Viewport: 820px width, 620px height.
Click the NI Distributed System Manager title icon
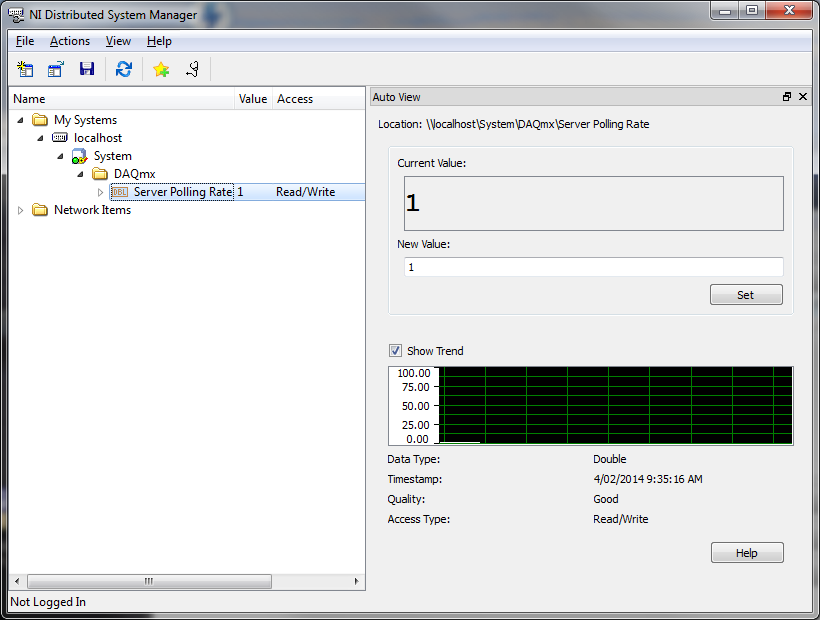click(x=16, y=15)
